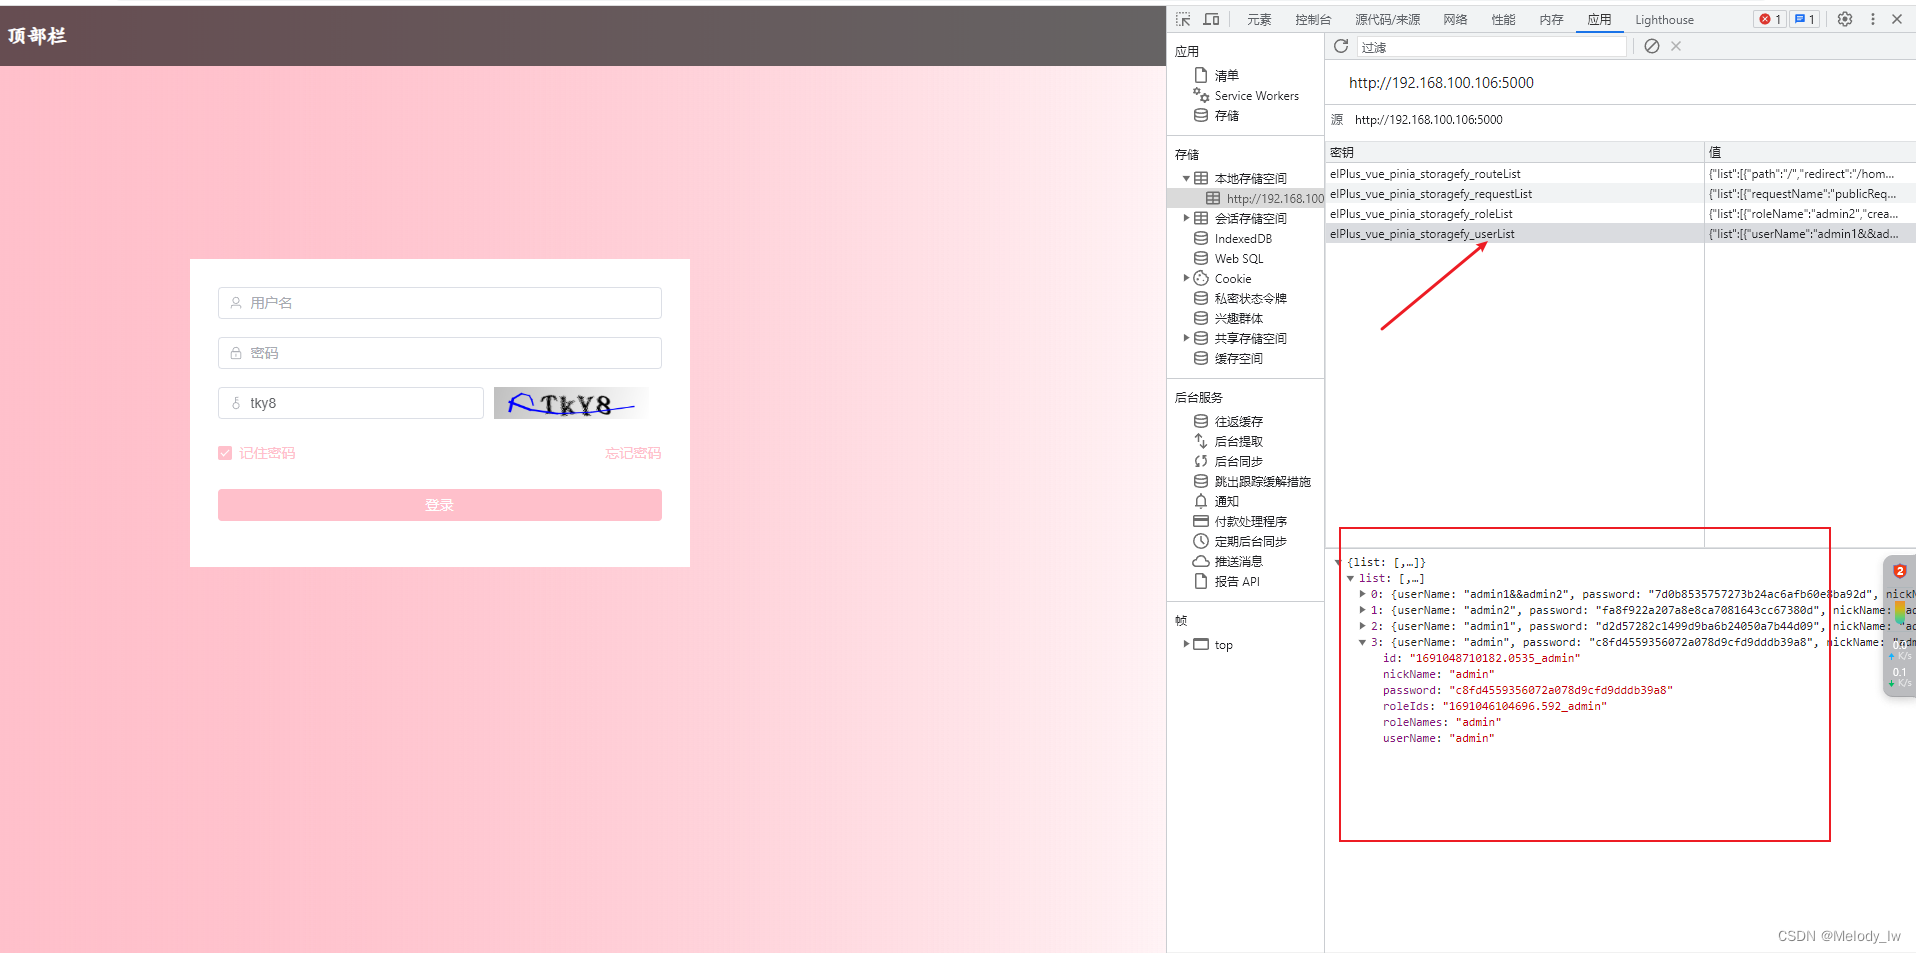Click the 过滤 filter input
This screenshot has height=953, width=1916.
[x=1491, y=47]
